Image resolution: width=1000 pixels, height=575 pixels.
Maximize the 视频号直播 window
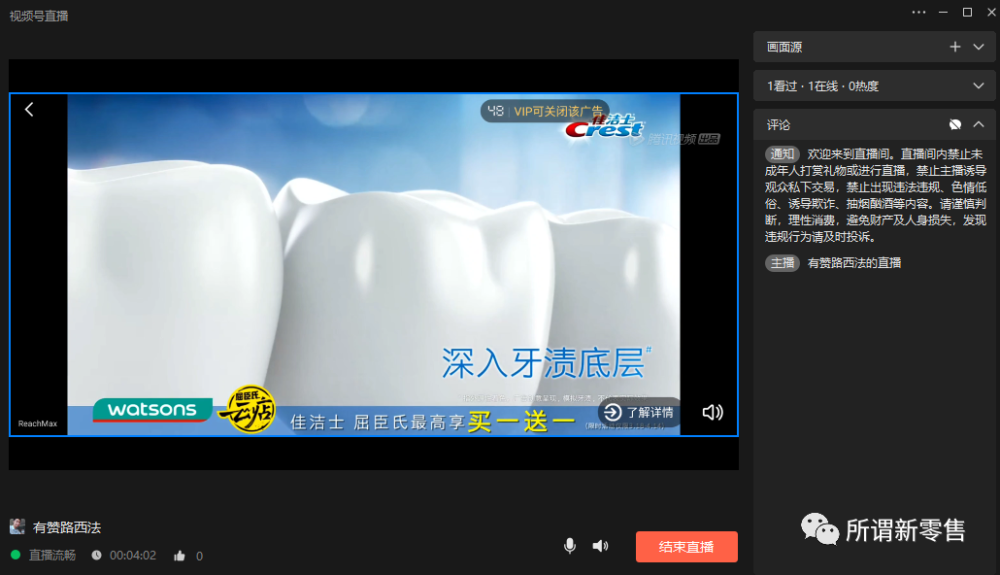click(x=967, y=12)
